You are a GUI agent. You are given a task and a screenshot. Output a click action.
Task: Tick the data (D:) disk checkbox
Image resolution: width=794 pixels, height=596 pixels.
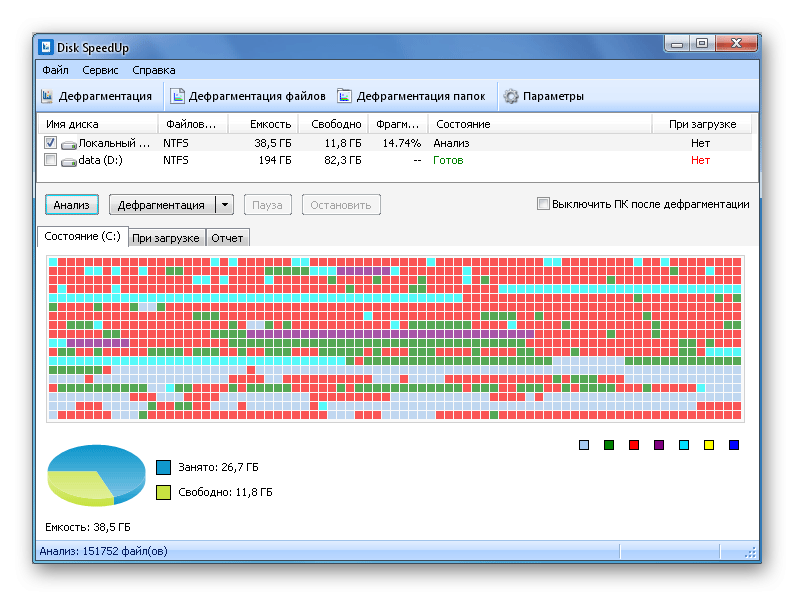coord(50,160)
